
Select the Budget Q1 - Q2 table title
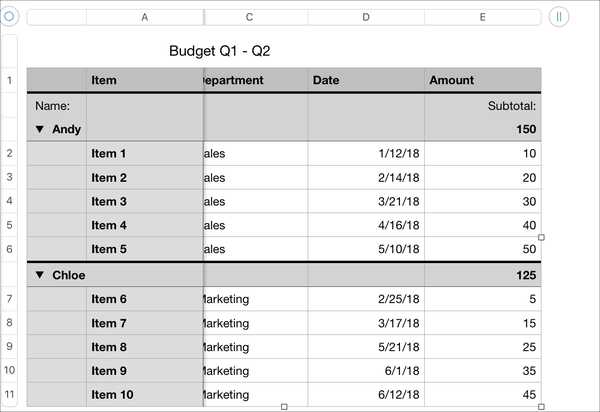220,51
